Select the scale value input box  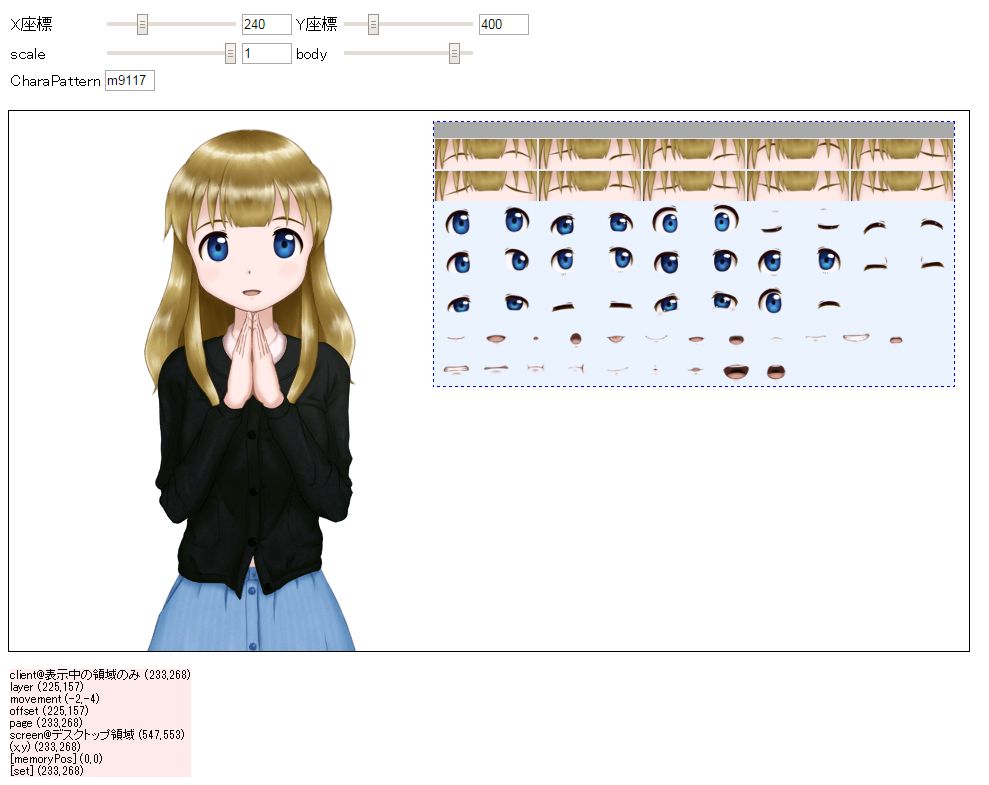266,54
